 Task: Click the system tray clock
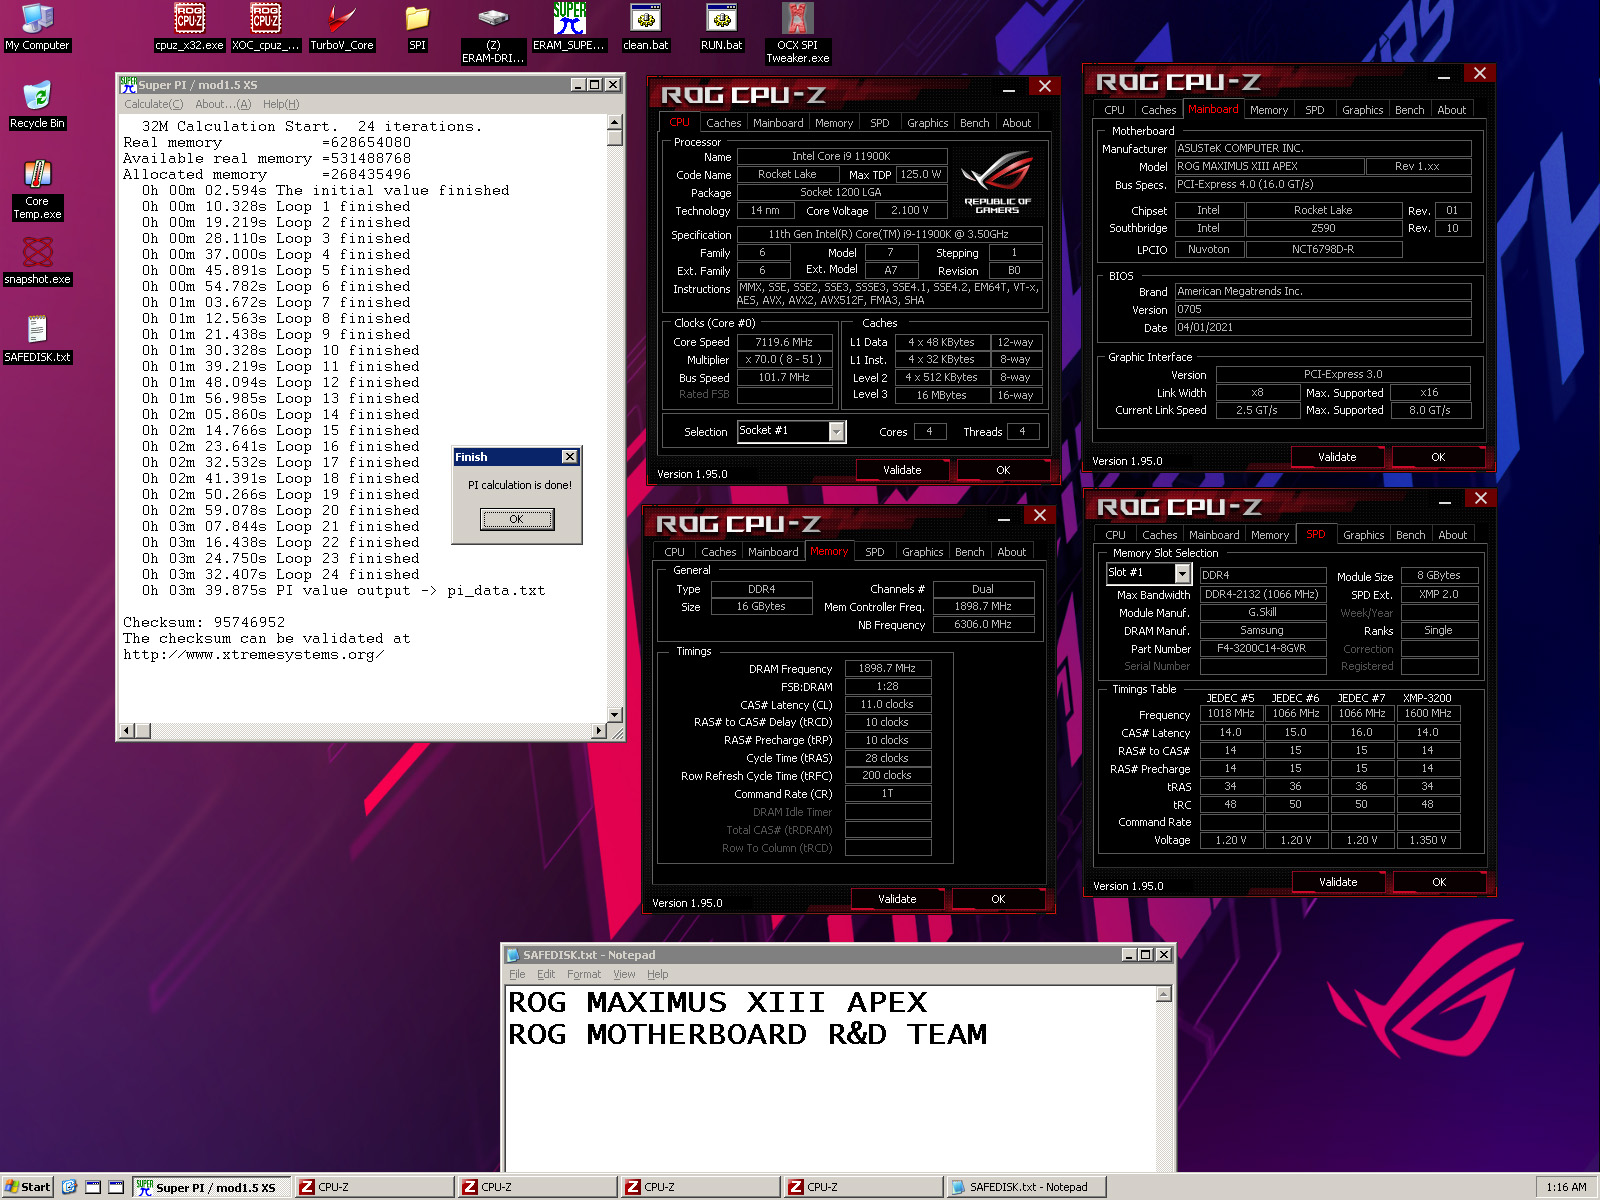1566,1187
